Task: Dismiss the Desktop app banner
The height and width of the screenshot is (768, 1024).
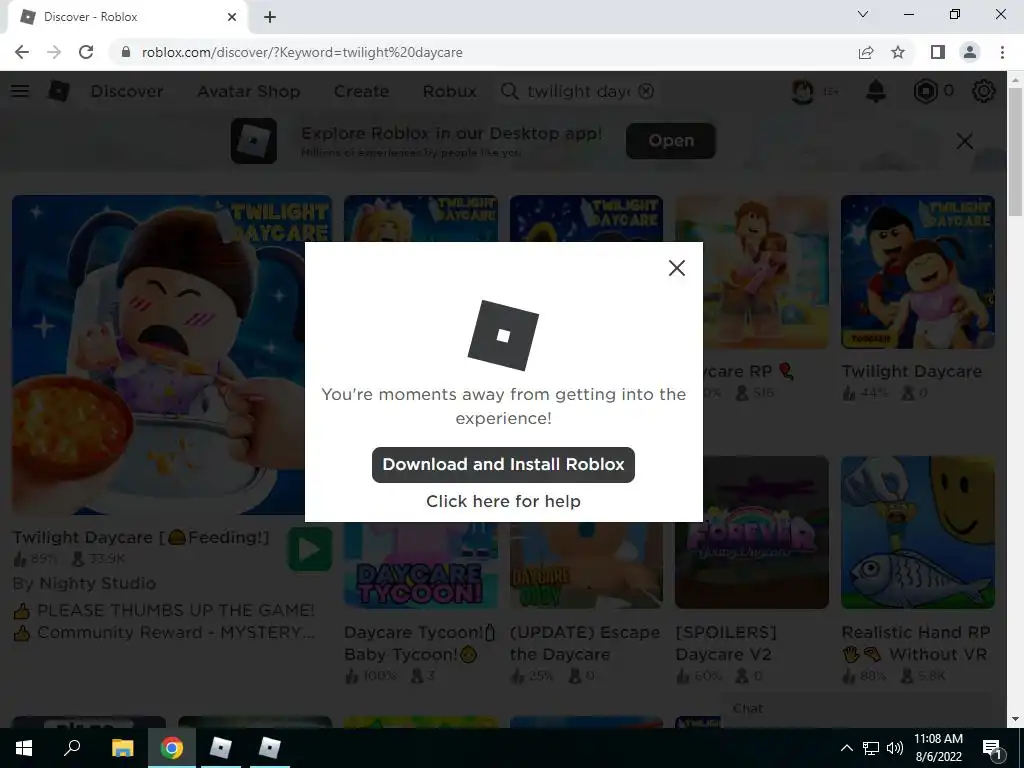Action: coord(965,141)
